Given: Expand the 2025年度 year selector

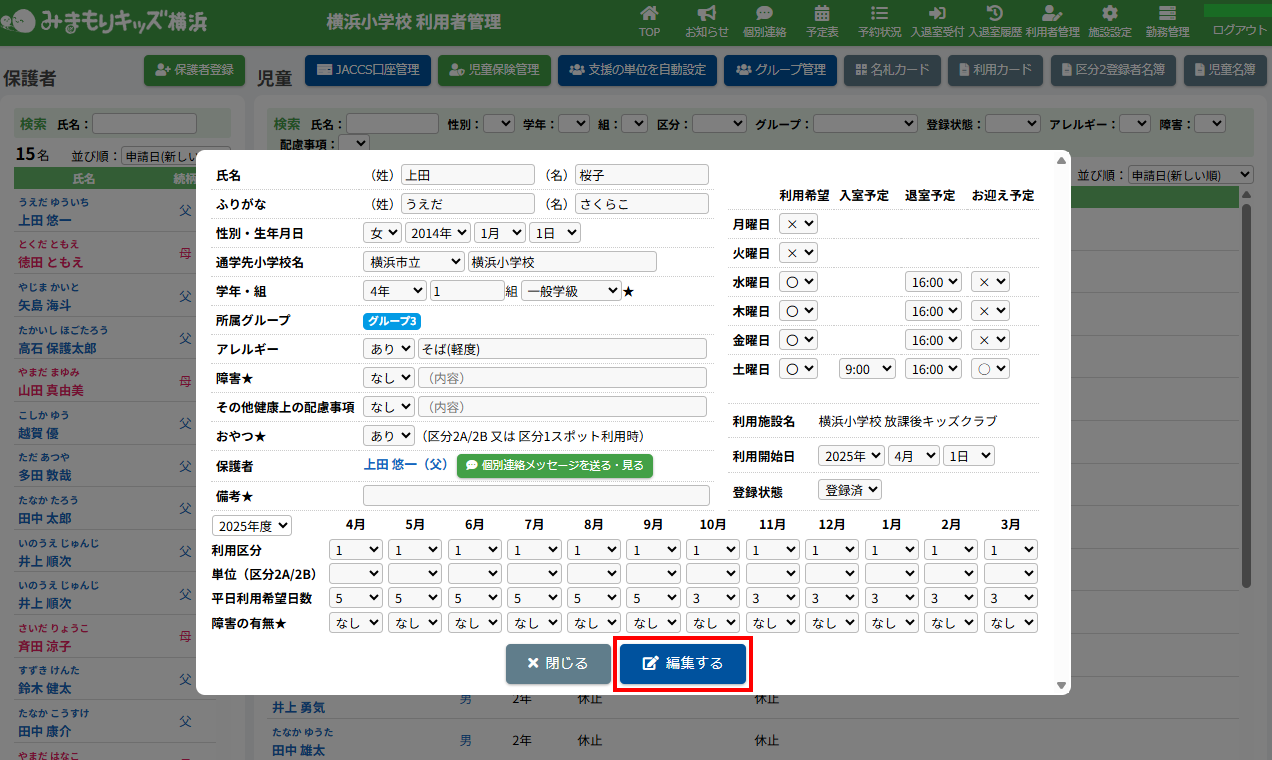Looking at the screenshot, I should [x=252, y=526].
